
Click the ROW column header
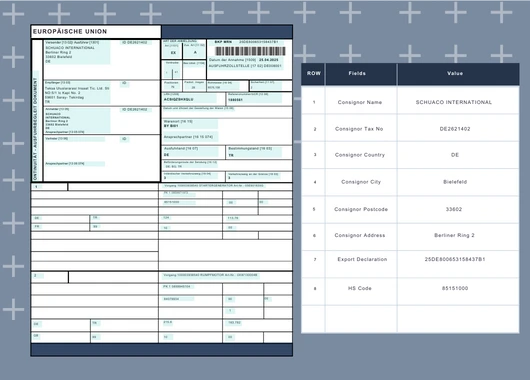313,73
